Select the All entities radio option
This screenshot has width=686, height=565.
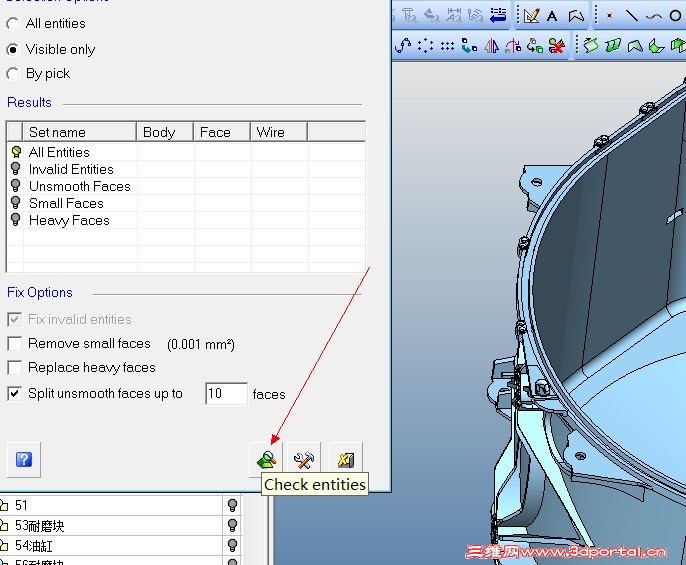pyautogui.click(x=13, y=24)
